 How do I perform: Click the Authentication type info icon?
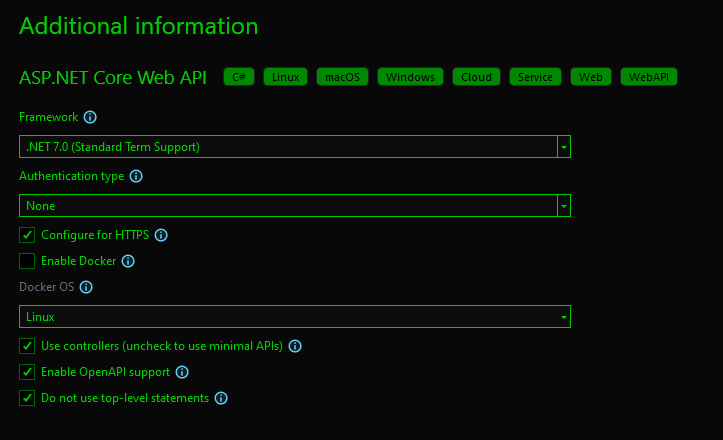click(137, 176)
